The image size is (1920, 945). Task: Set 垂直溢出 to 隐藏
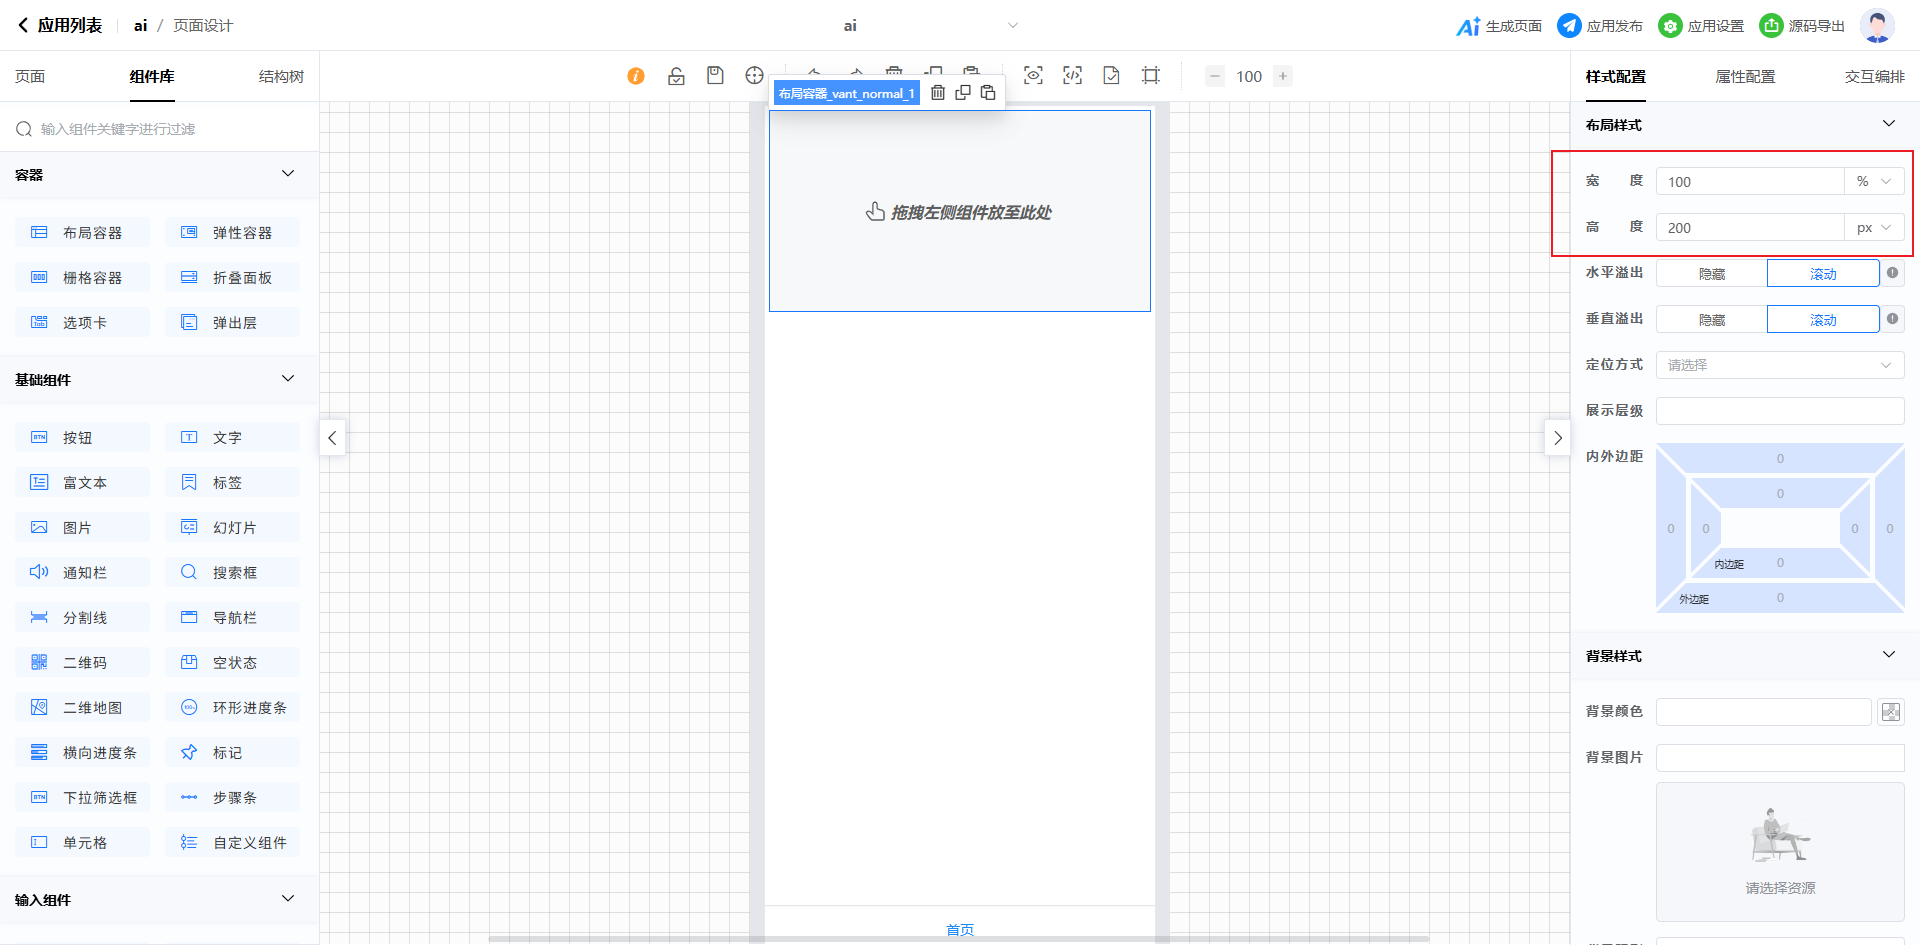[x=1711, y=320]
